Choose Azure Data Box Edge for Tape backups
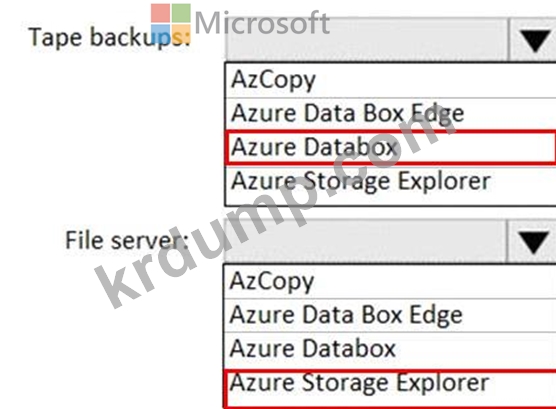The height and width of the screenshot is (409, 556). 390,114
